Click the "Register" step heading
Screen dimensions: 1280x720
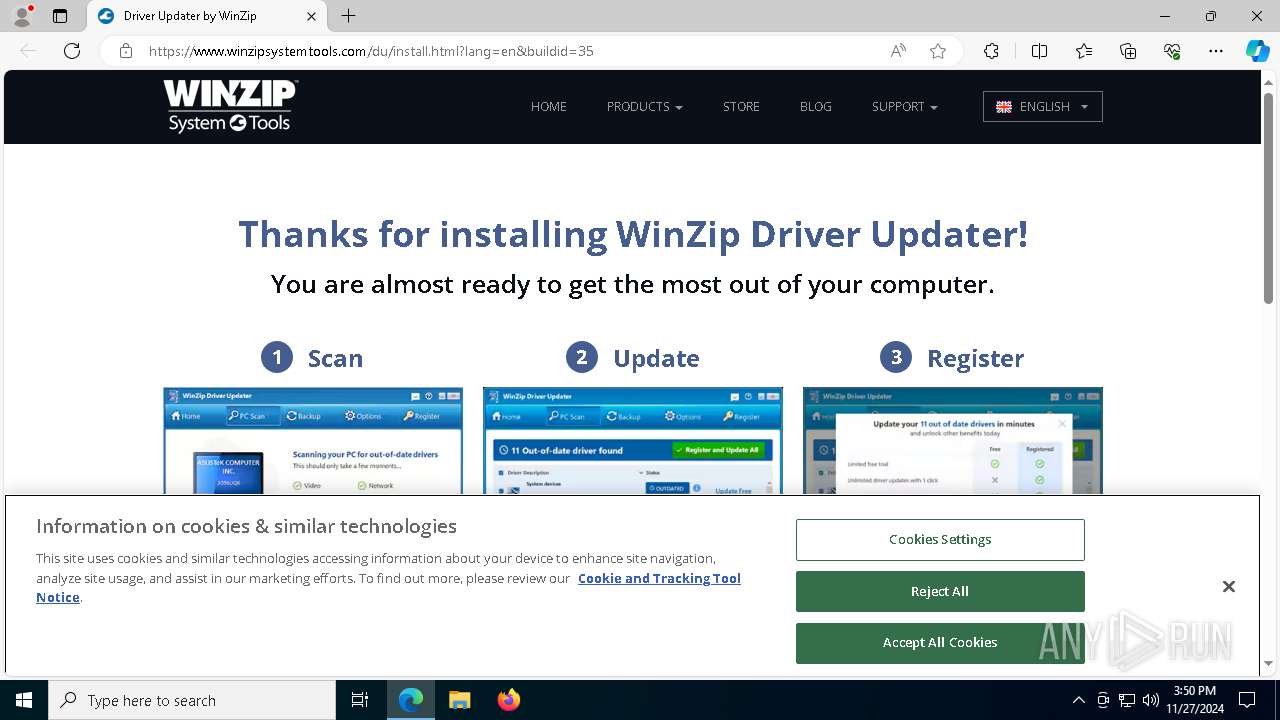point(975,358)
